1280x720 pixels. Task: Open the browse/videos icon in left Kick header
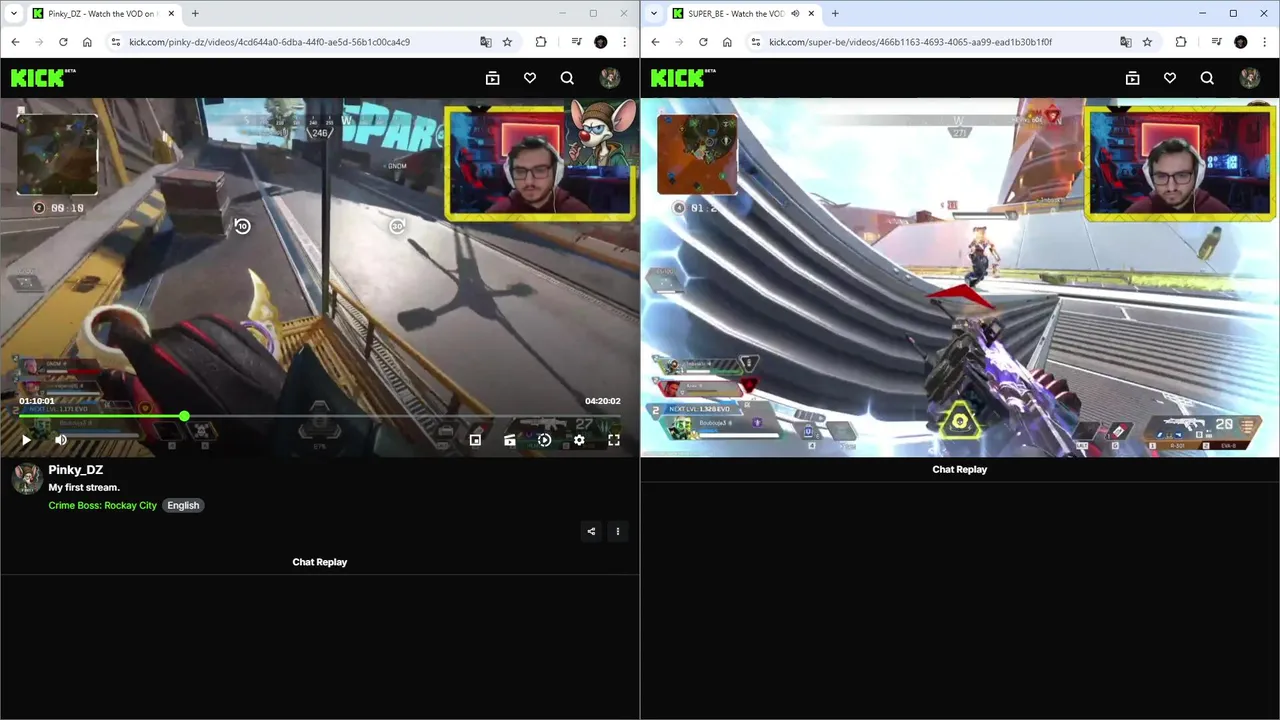492,78
